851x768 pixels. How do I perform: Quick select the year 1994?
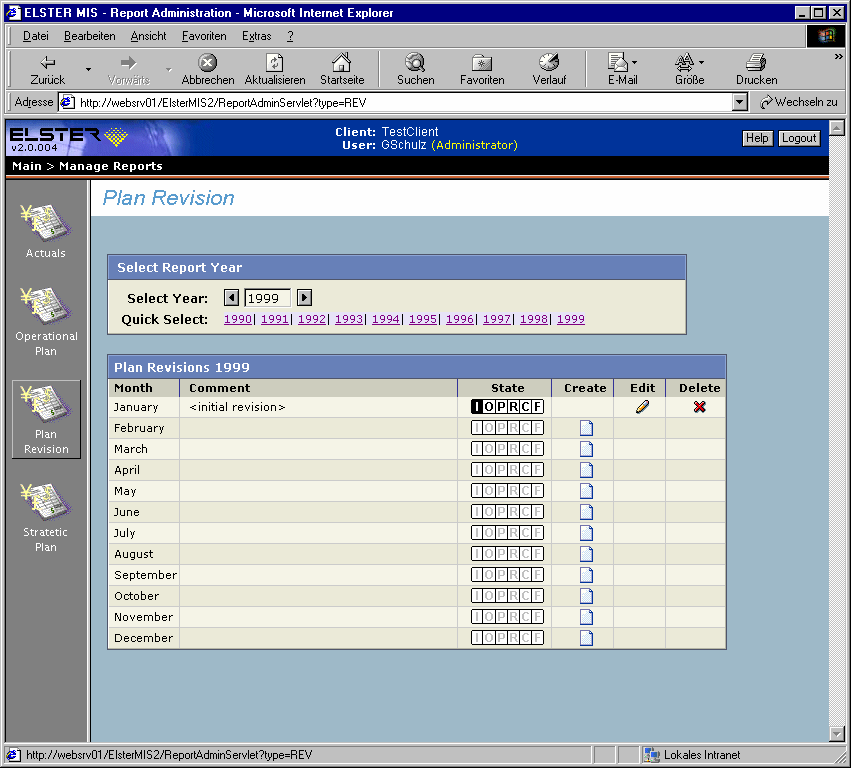point(385,319)
